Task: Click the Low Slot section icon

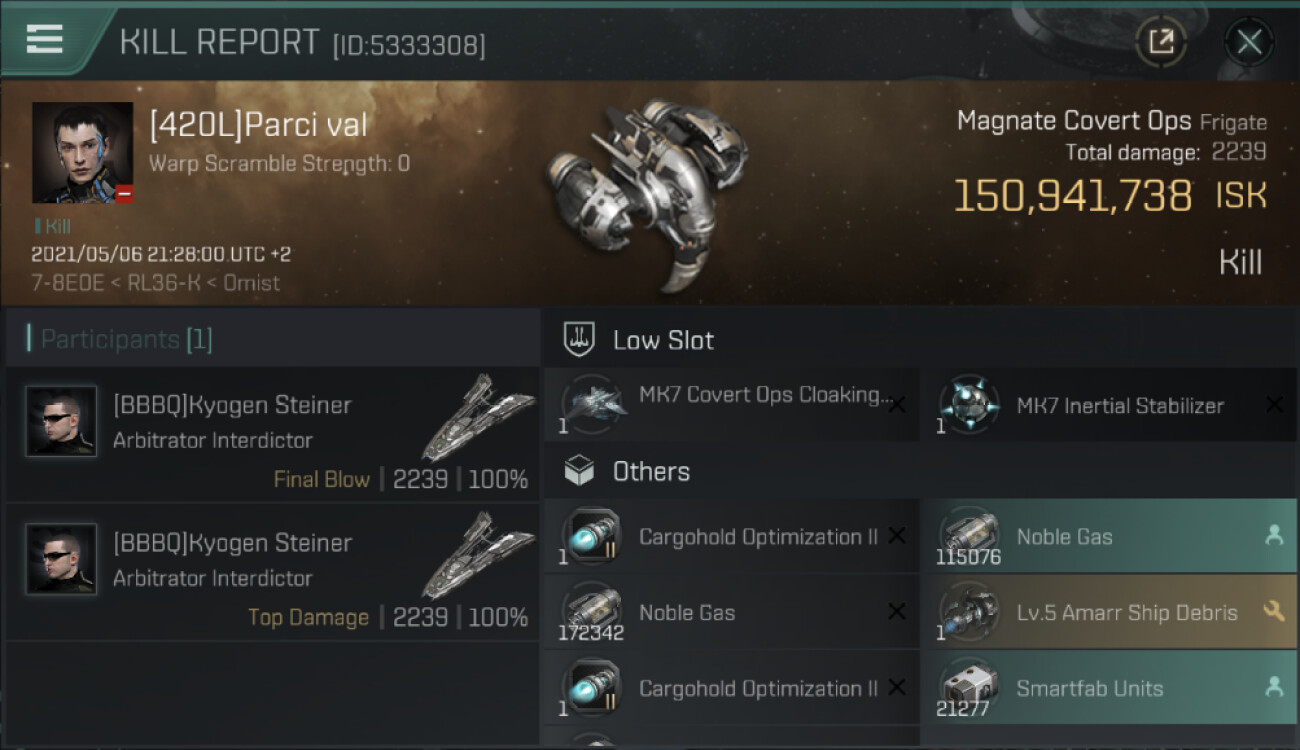Action: point(580,339)
